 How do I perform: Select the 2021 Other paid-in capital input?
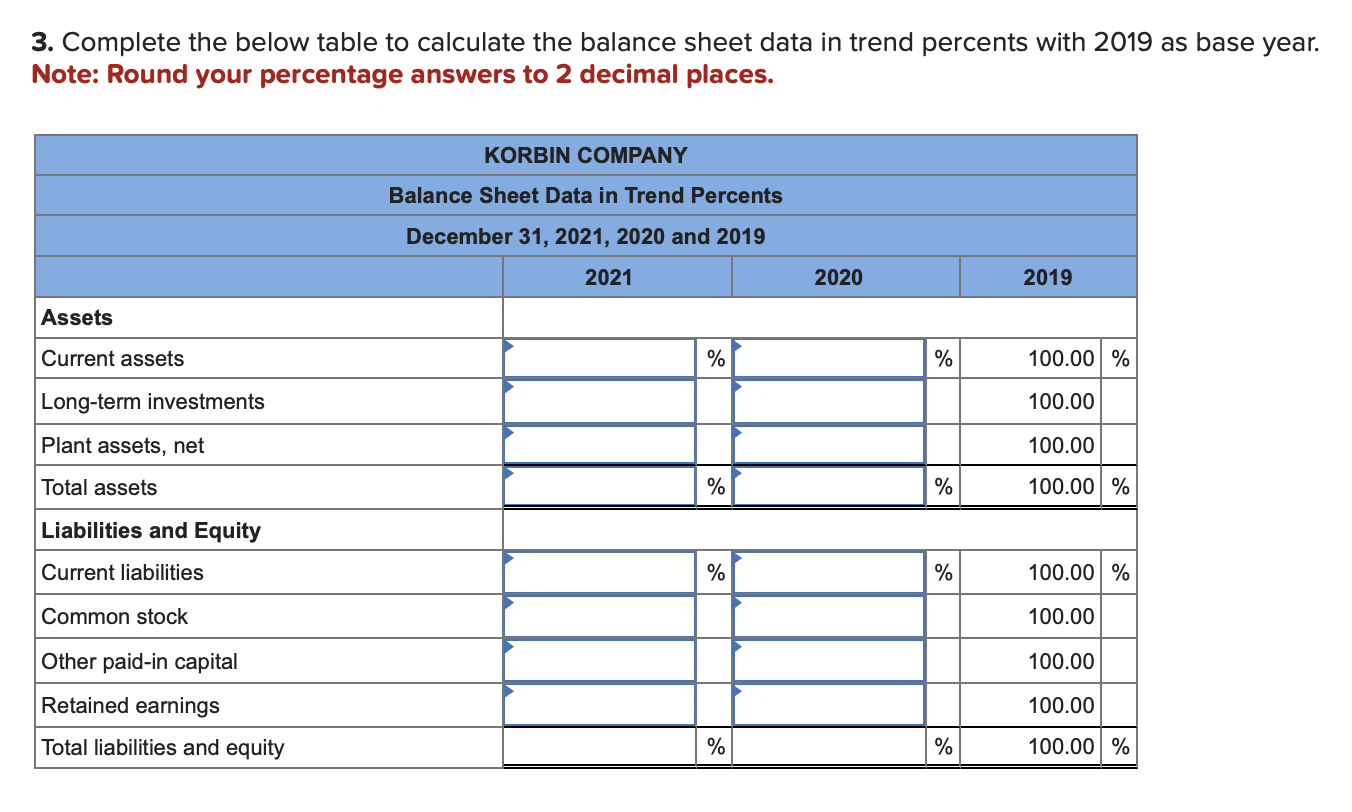[600, 661]
